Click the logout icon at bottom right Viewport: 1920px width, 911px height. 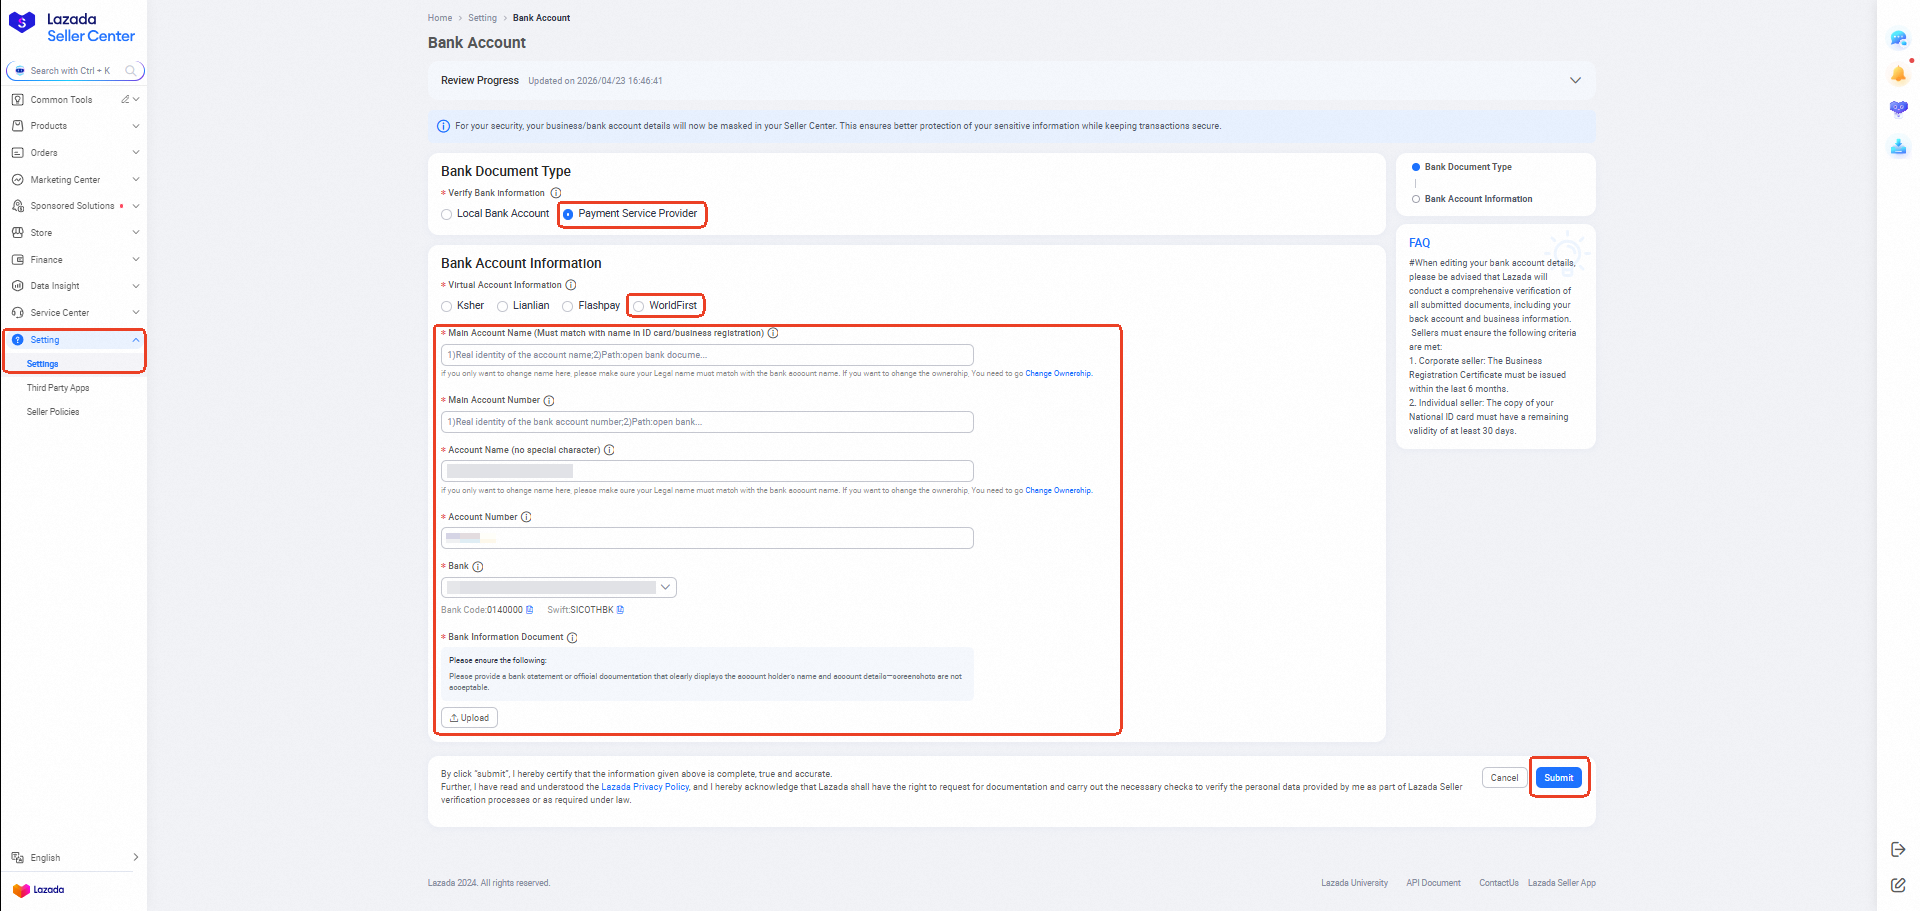[x=1898, y=849]
